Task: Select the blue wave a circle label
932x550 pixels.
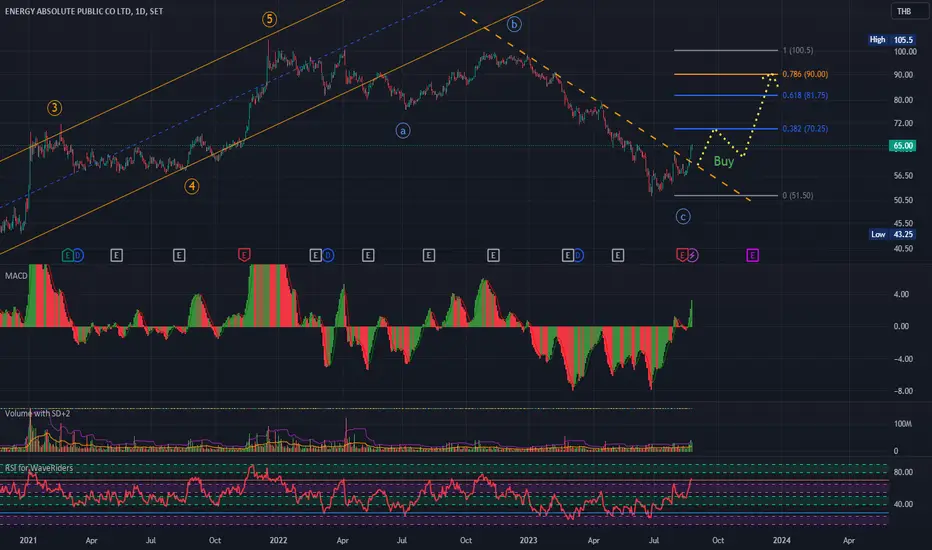Action: pos(403,131)
